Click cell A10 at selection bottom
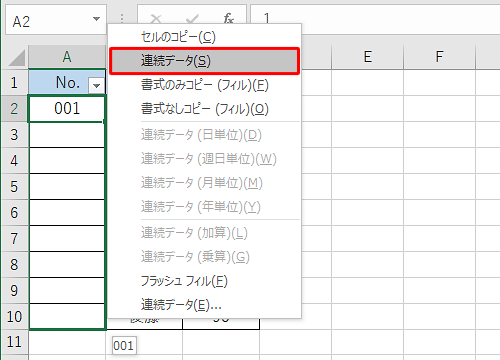Image resolution: width=500 pixels, height=360 pixels. coord(67,317)
